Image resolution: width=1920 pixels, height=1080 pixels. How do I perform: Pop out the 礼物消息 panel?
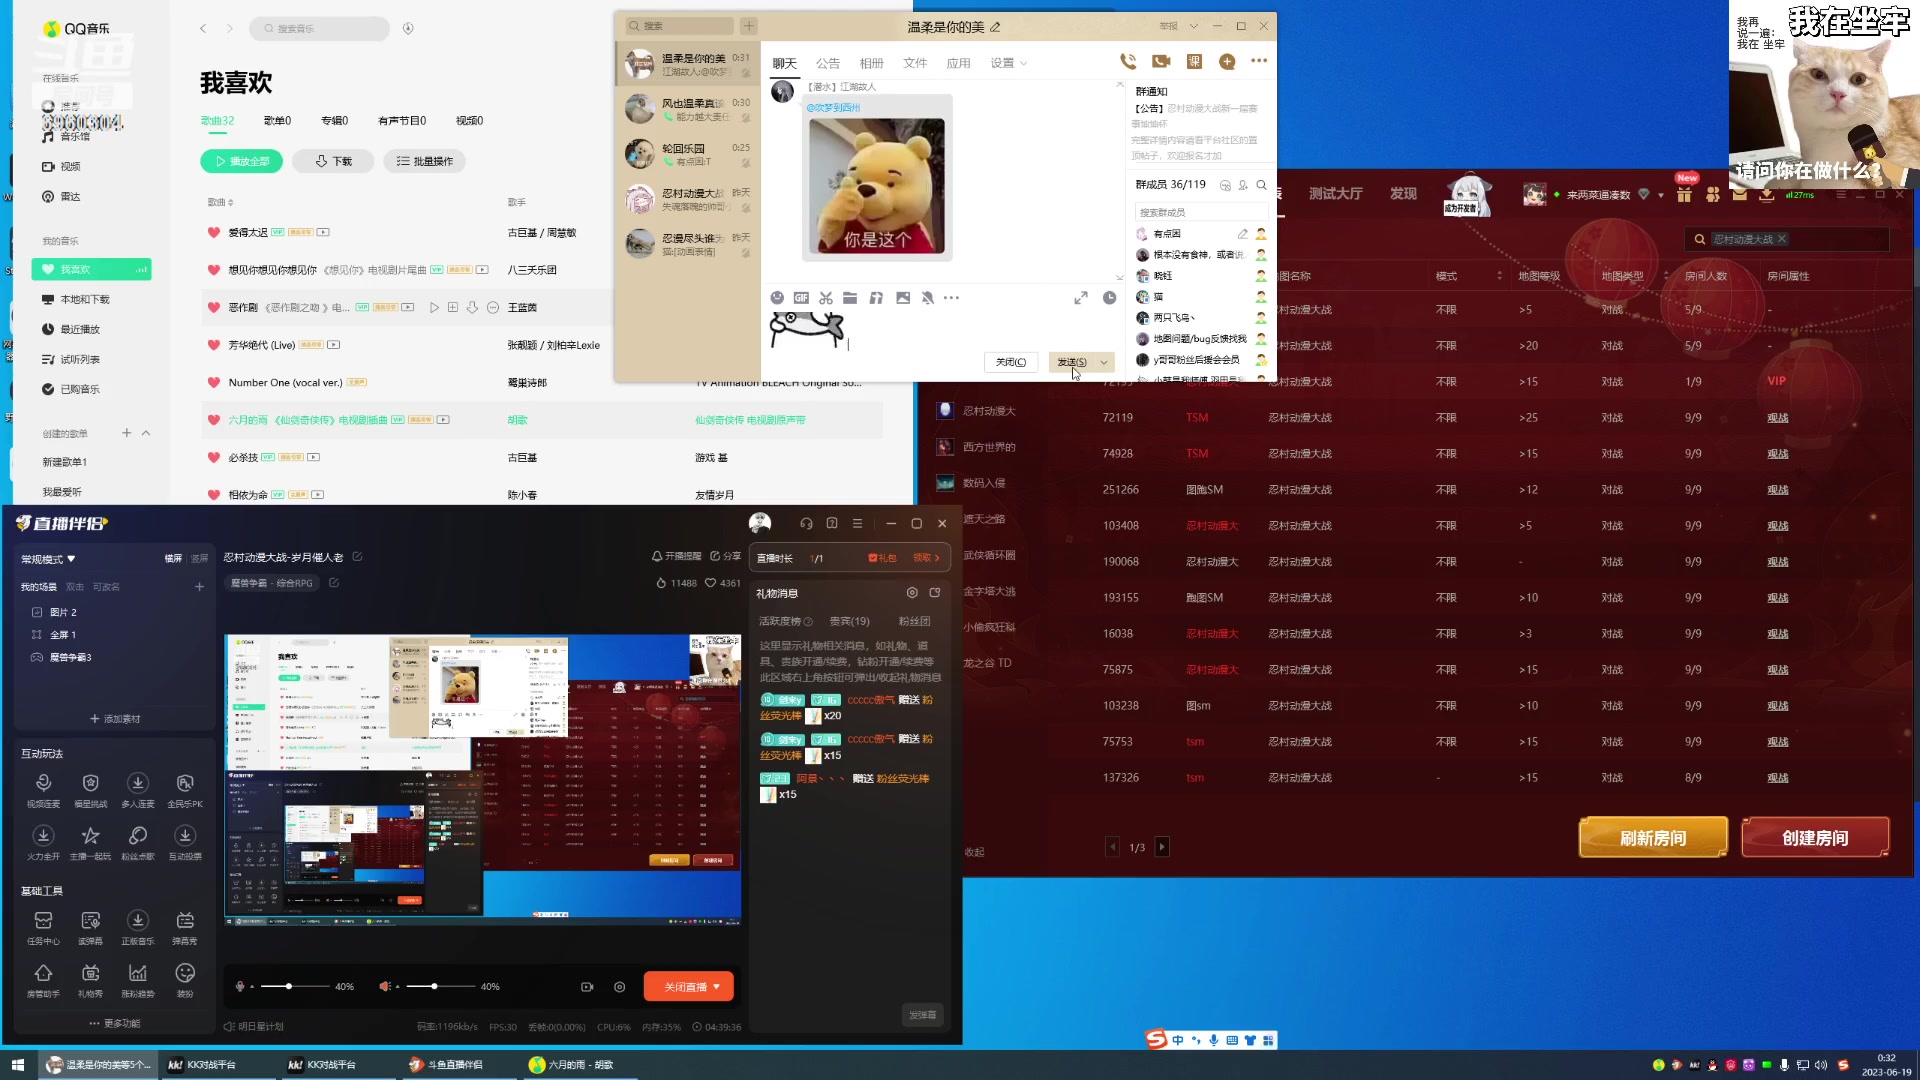[935, 593]
